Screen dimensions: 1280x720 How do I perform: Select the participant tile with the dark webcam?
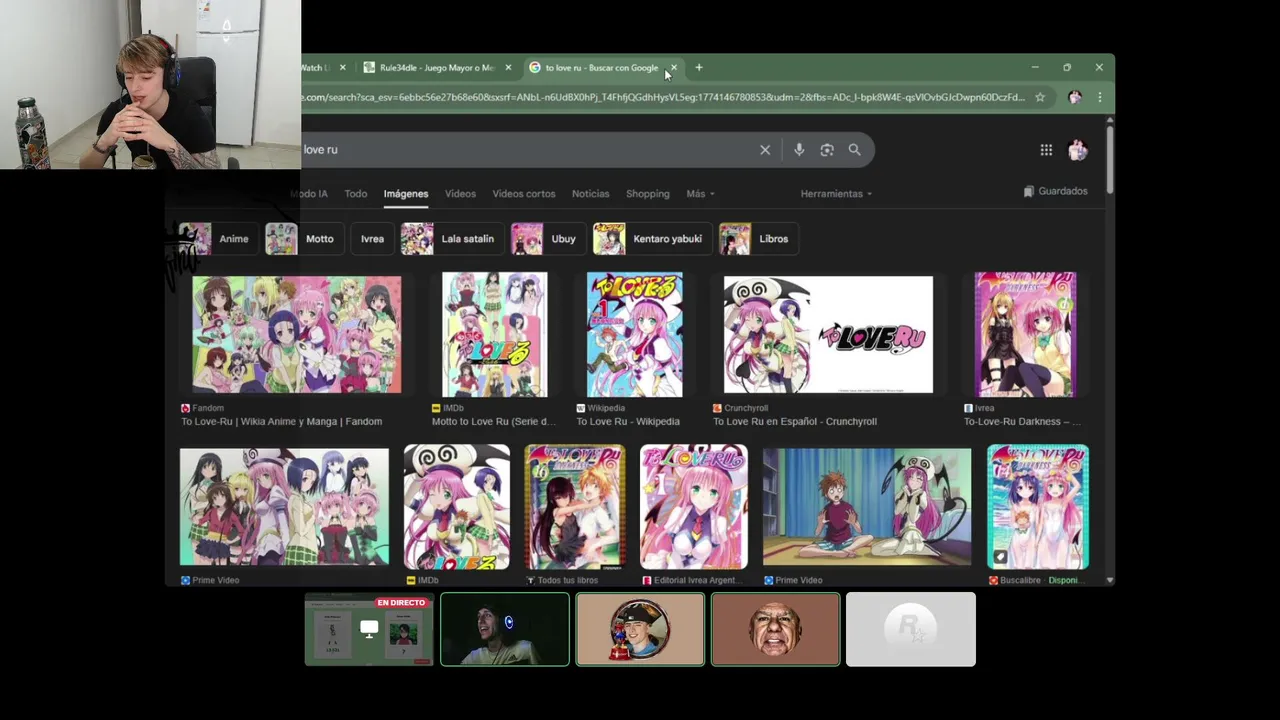coord(505,629)
